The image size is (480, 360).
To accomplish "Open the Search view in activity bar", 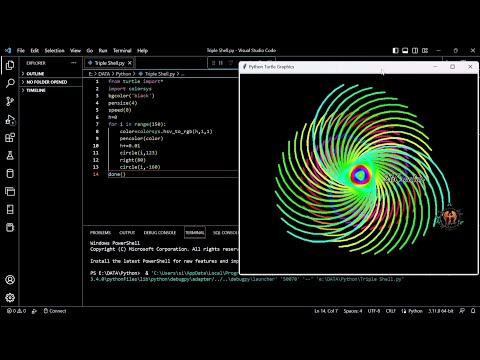I will (10, 83).
